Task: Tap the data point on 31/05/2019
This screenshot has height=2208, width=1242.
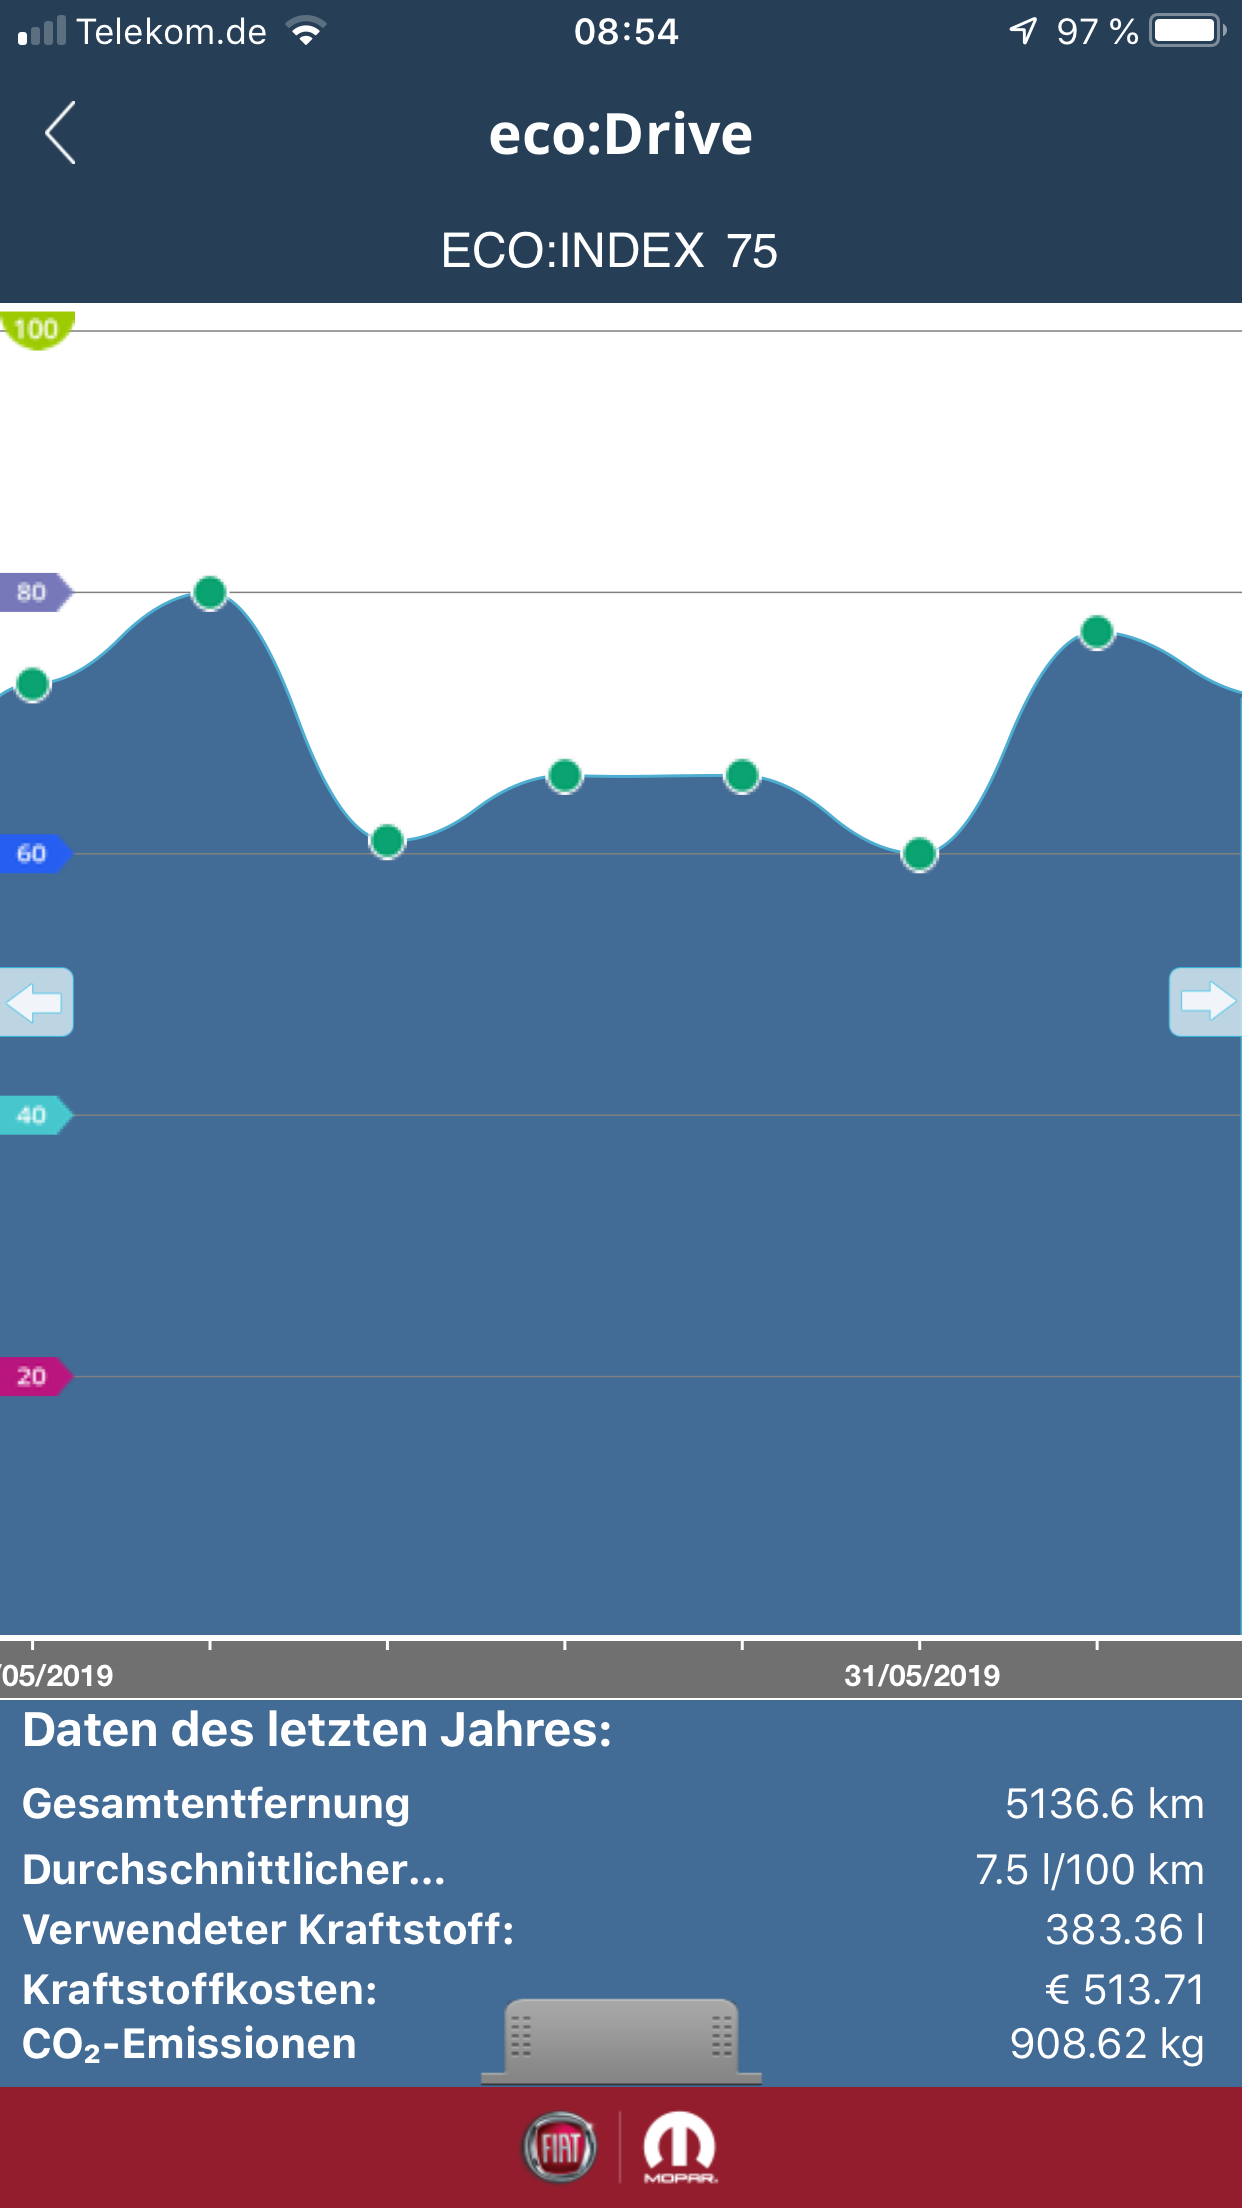Action: pyautogui.click(x=919, y=854)
